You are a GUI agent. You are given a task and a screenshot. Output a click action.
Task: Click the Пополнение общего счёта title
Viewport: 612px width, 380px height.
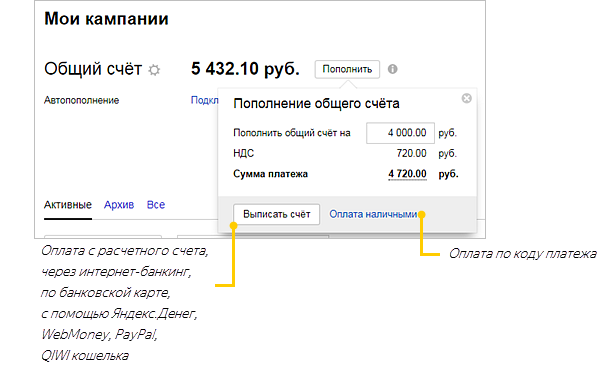[316, 104]
